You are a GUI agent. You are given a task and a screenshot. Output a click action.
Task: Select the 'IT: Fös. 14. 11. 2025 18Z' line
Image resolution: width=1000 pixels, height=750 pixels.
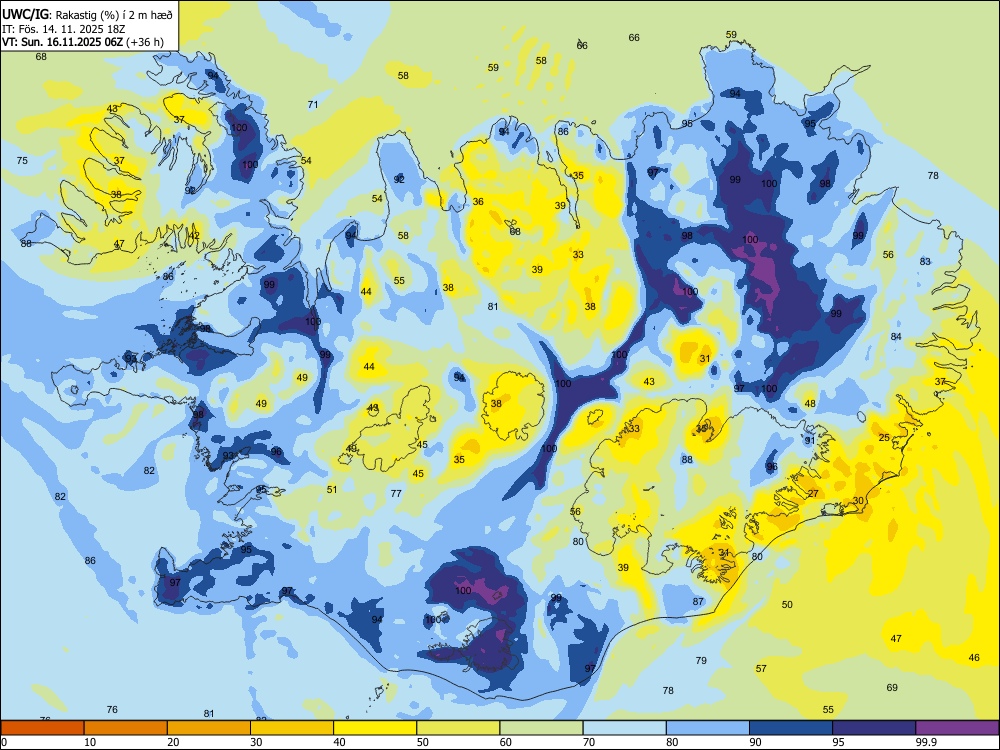pos(64,29)
